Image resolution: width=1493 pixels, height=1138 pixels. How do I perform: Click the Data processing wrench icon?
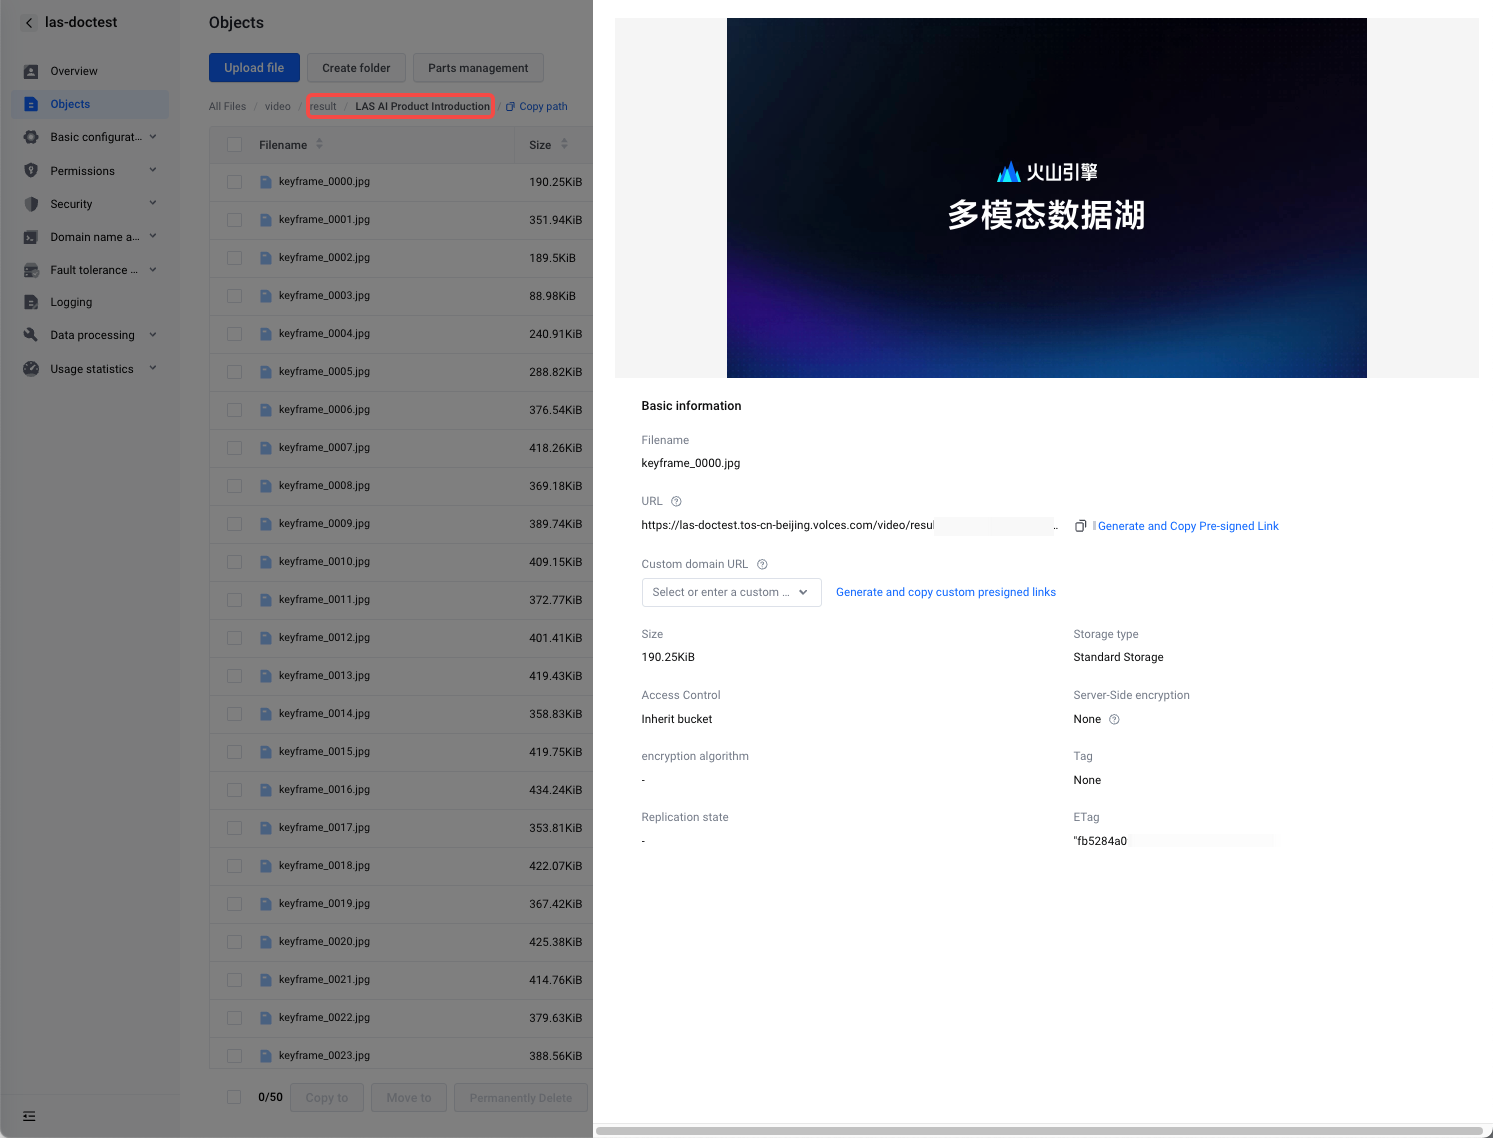[31, 335]
